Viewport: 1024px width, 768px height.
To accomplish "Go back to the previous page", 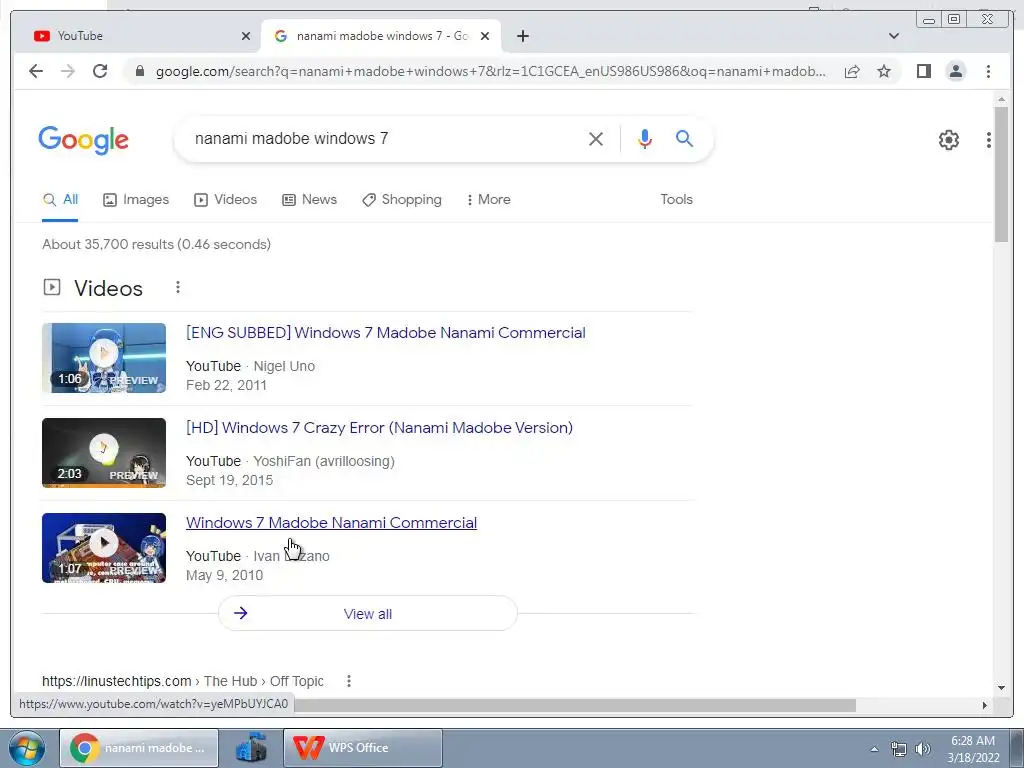I will (x=36, y=71).
